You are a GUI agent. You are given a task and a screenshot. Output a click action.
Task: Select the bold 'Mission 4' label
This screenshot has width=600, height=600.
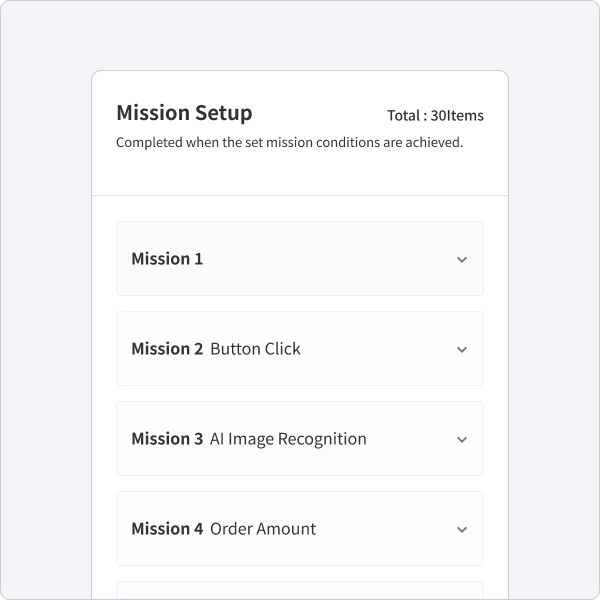[167, 528]
